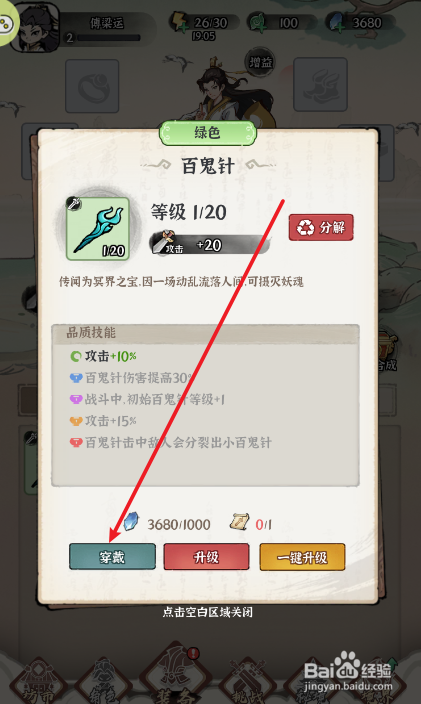421x704 pixels.
Task: Open the 坊市 market tab
Action: [x=39, y=682]
